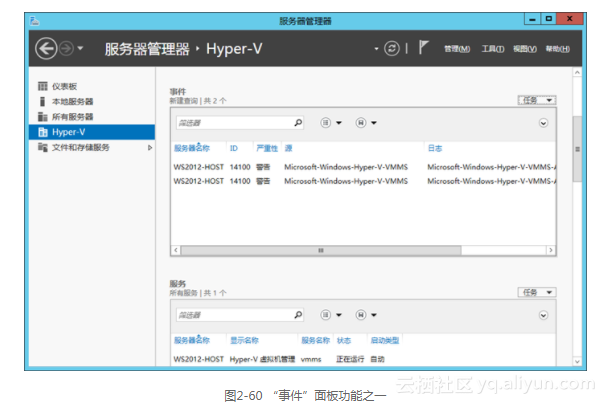Click the 仪表板 dashboard icon
This screenshot has width=606, height=405.
pyautogui.click(x=43, y=86)
